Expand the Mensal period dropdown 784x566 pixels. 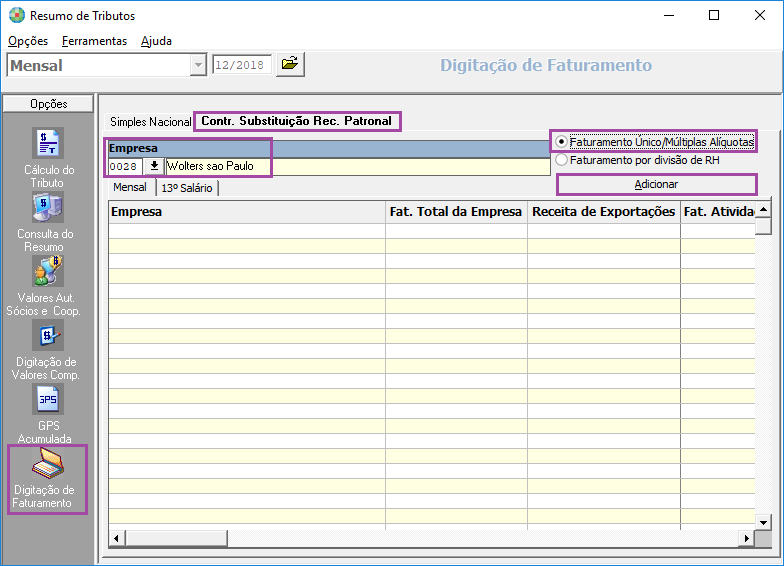tap(198, 65)
